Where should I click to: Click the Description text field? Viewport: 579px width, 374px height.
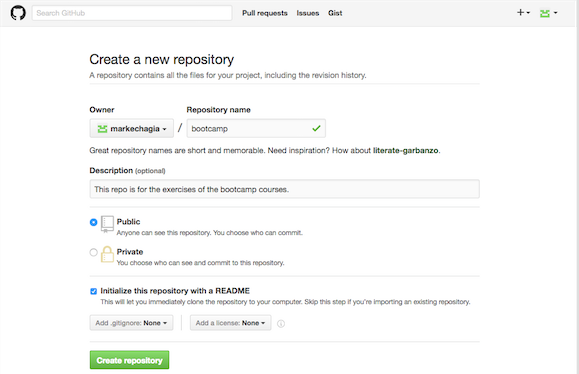tap(284, 189)
